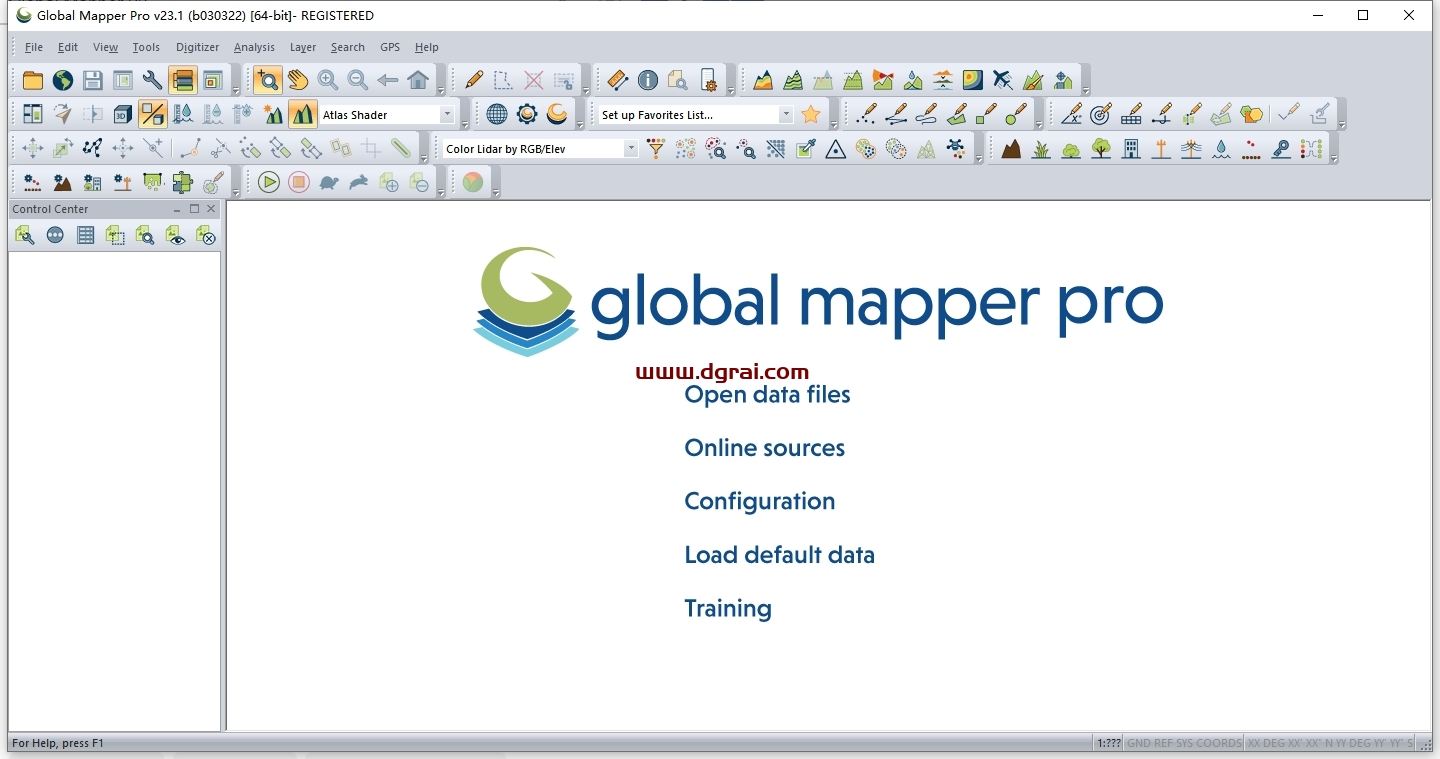The height and width of the screenshot is (759, 1440).
Task: Expand overflow arrow after the star icon
Action: click(834, 123)
